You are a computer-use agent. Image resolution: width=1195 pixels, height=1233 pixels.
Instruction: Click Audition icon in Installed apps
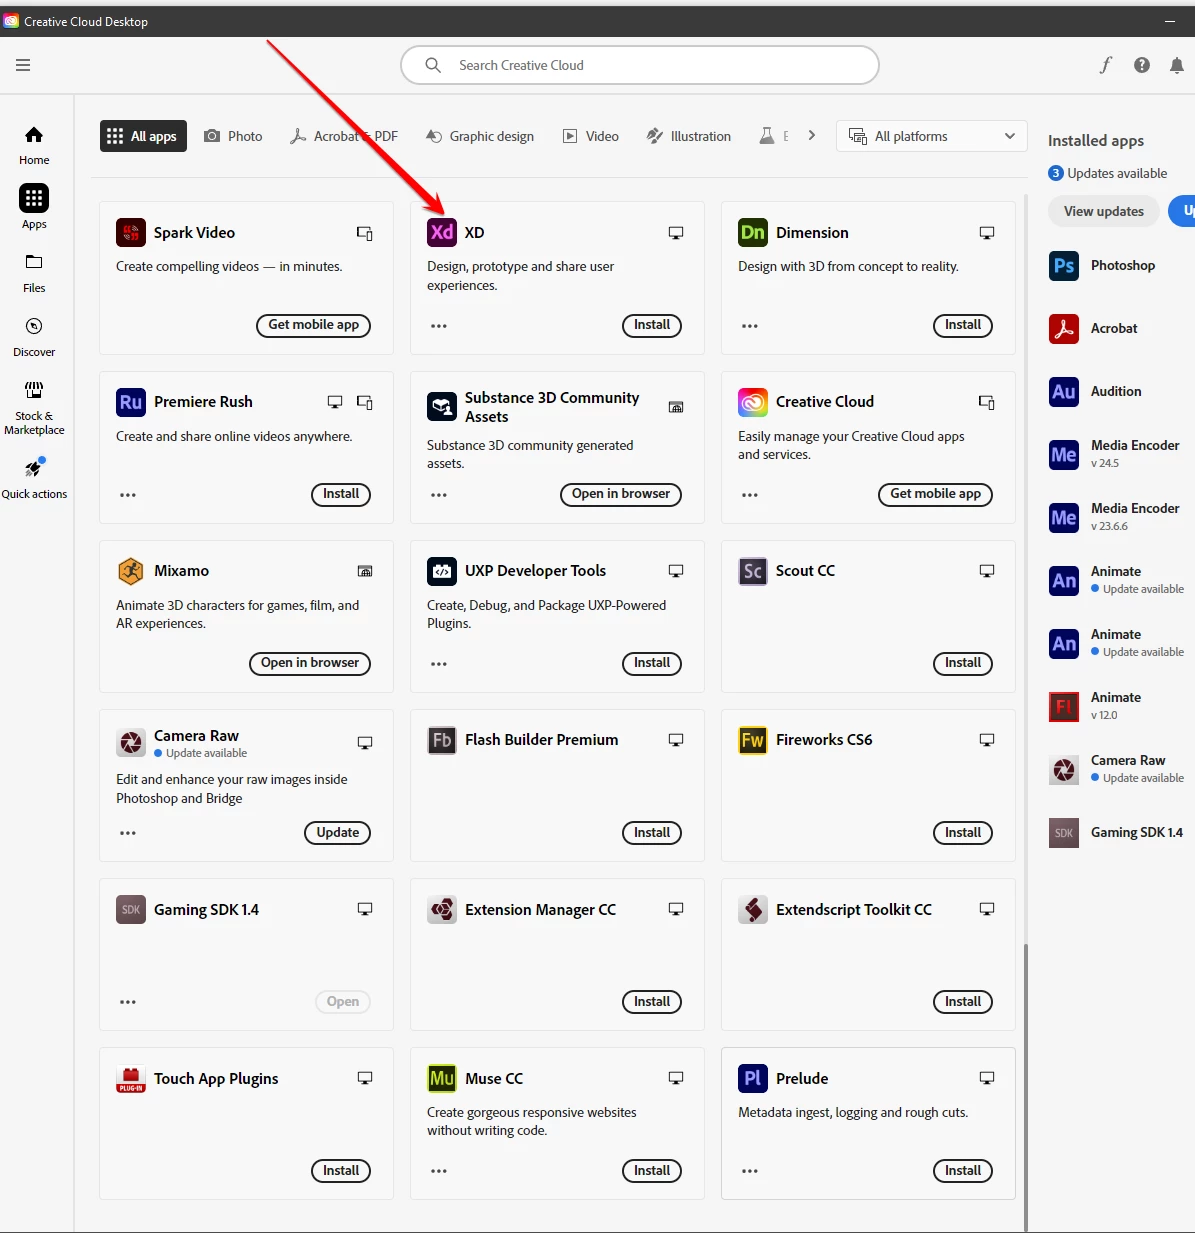click(1064, 392)
